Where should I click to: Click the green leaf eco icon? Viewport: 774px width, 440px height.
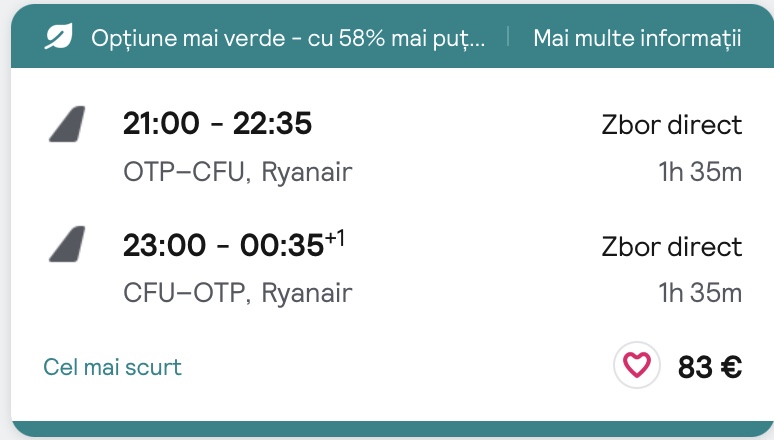(x=59, y=38)
